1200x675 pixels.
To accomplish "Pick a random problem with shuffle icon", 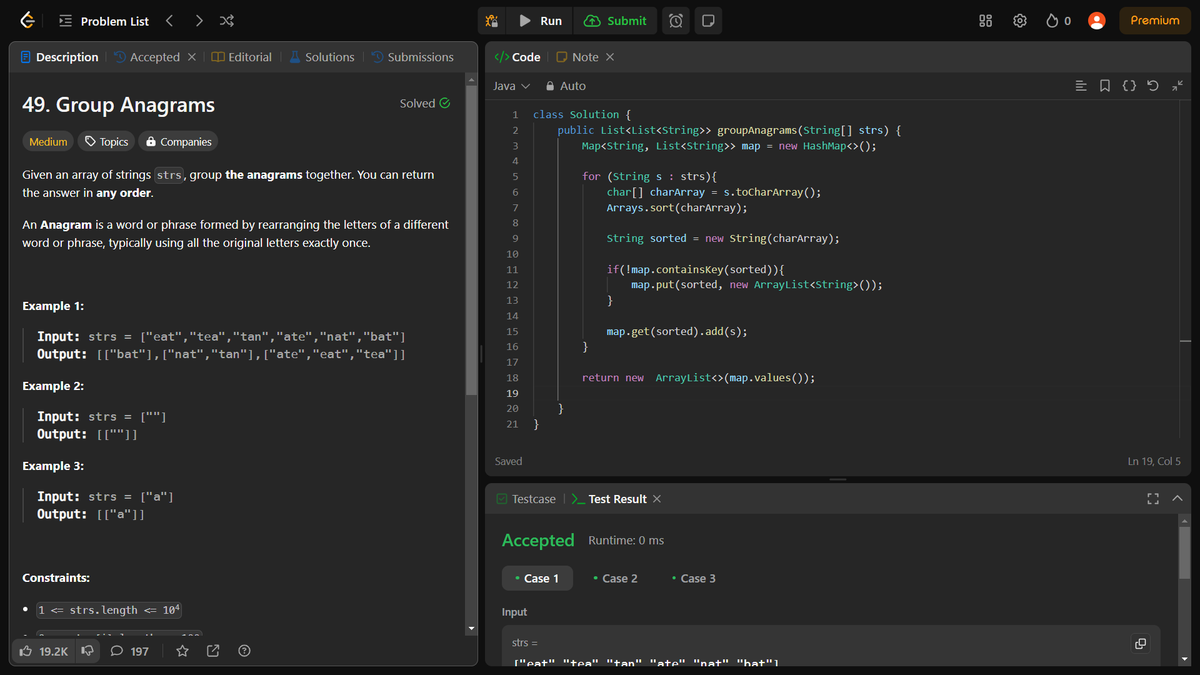I will tap(227, 20).
